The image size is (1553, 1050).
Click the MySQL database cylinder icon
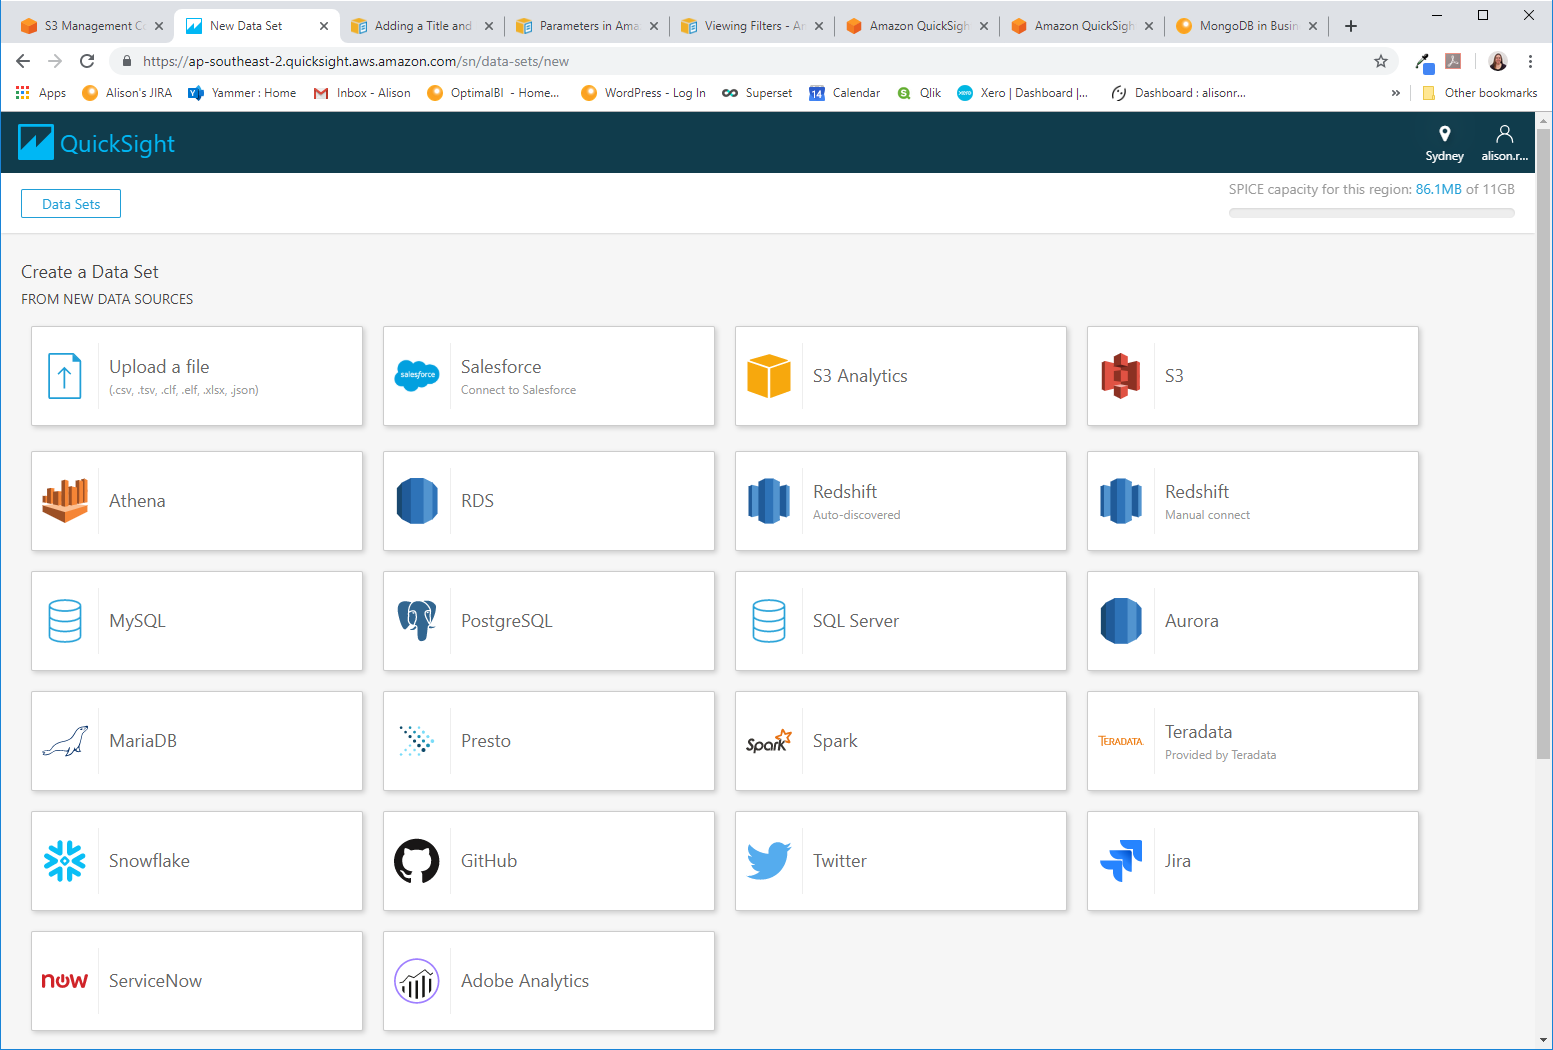click(65, 621)
